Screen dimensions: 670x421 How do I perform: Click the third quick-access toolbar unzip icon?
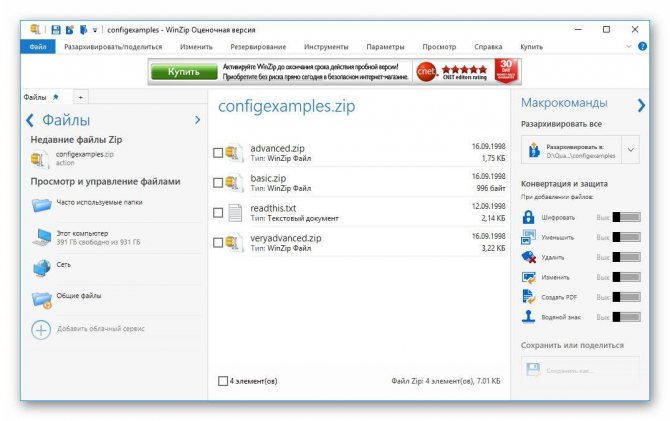pyautogui.click(x=83, y=29)
